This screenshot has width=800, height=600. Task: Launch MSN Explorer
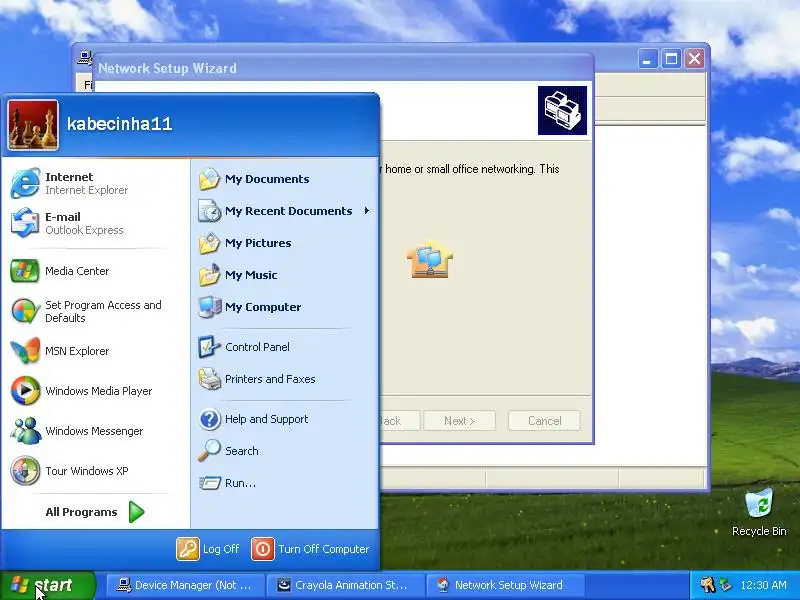pyautogui.click(x=95, y=351)
